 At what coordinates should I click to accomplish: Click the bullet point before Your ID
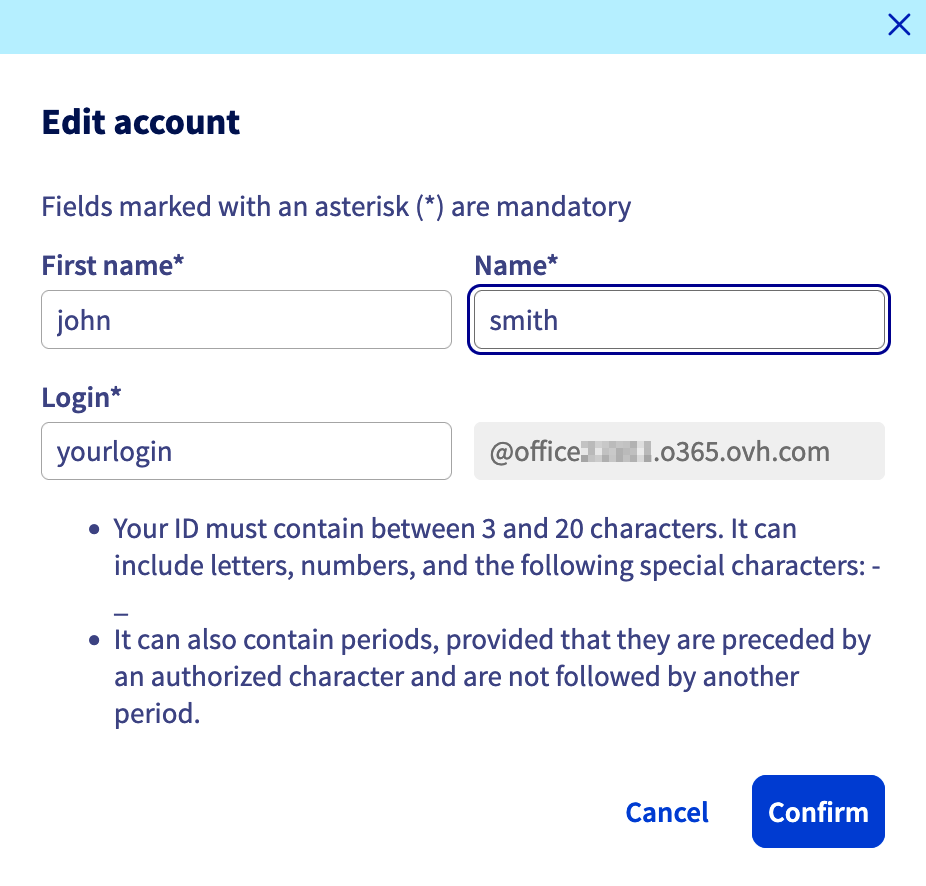pos(94,530)
